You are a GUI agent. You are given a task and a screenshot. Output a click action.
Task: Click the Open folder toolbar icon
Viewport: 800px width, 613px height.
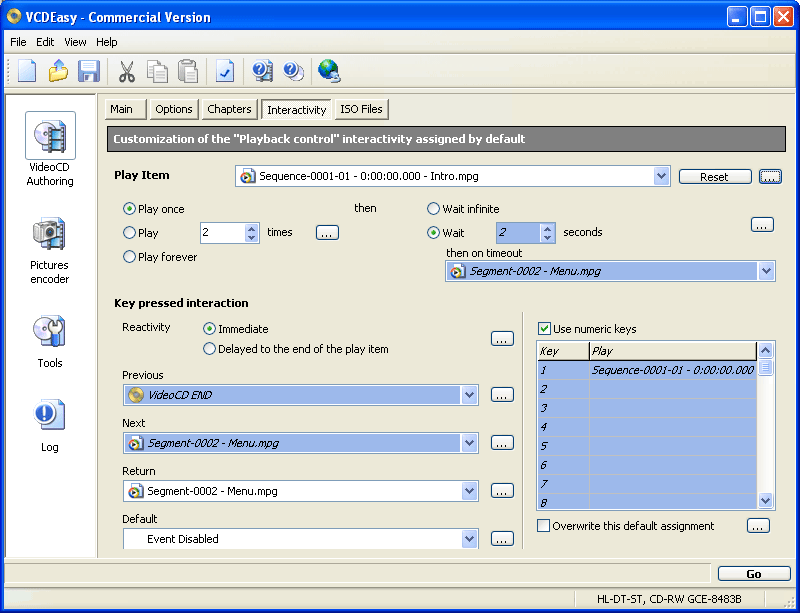click(x=58, y=70)
